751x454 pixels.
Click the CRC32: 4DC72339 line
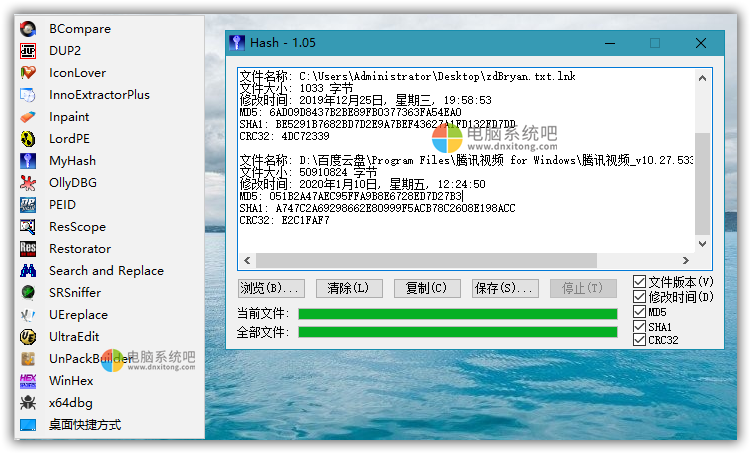pyautogui.click(x=284, y=136)
